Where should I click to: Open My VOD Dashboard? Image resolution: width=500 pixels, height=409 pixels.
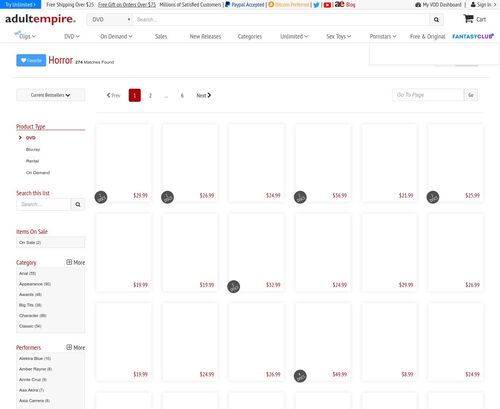(x=438, y=5)
